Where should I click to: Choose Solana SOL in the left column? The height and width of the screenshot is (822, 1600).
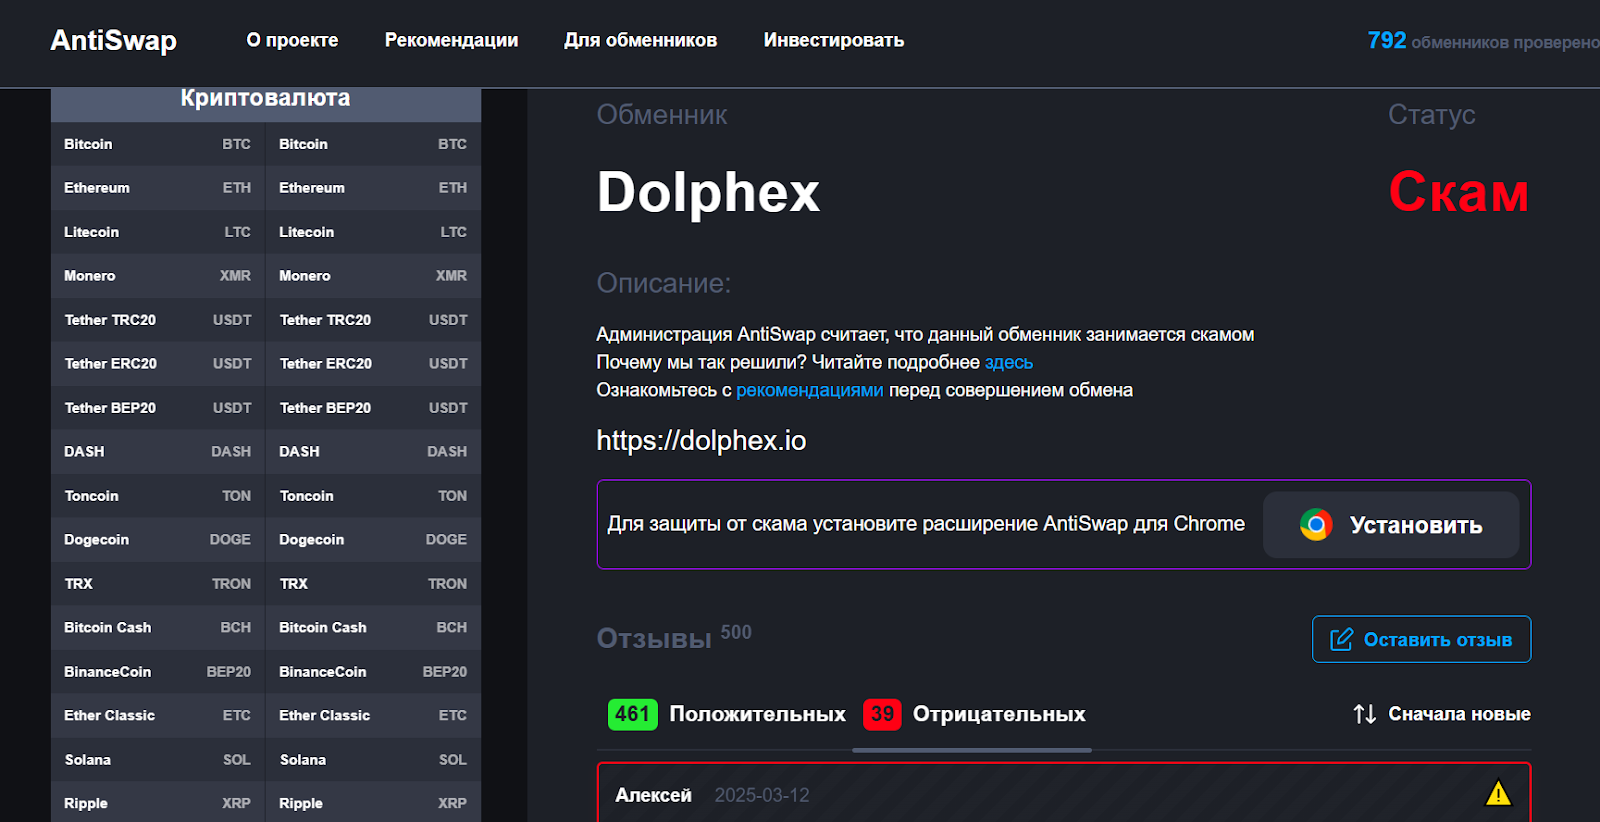pyautogui.click(x=157, y=760)
